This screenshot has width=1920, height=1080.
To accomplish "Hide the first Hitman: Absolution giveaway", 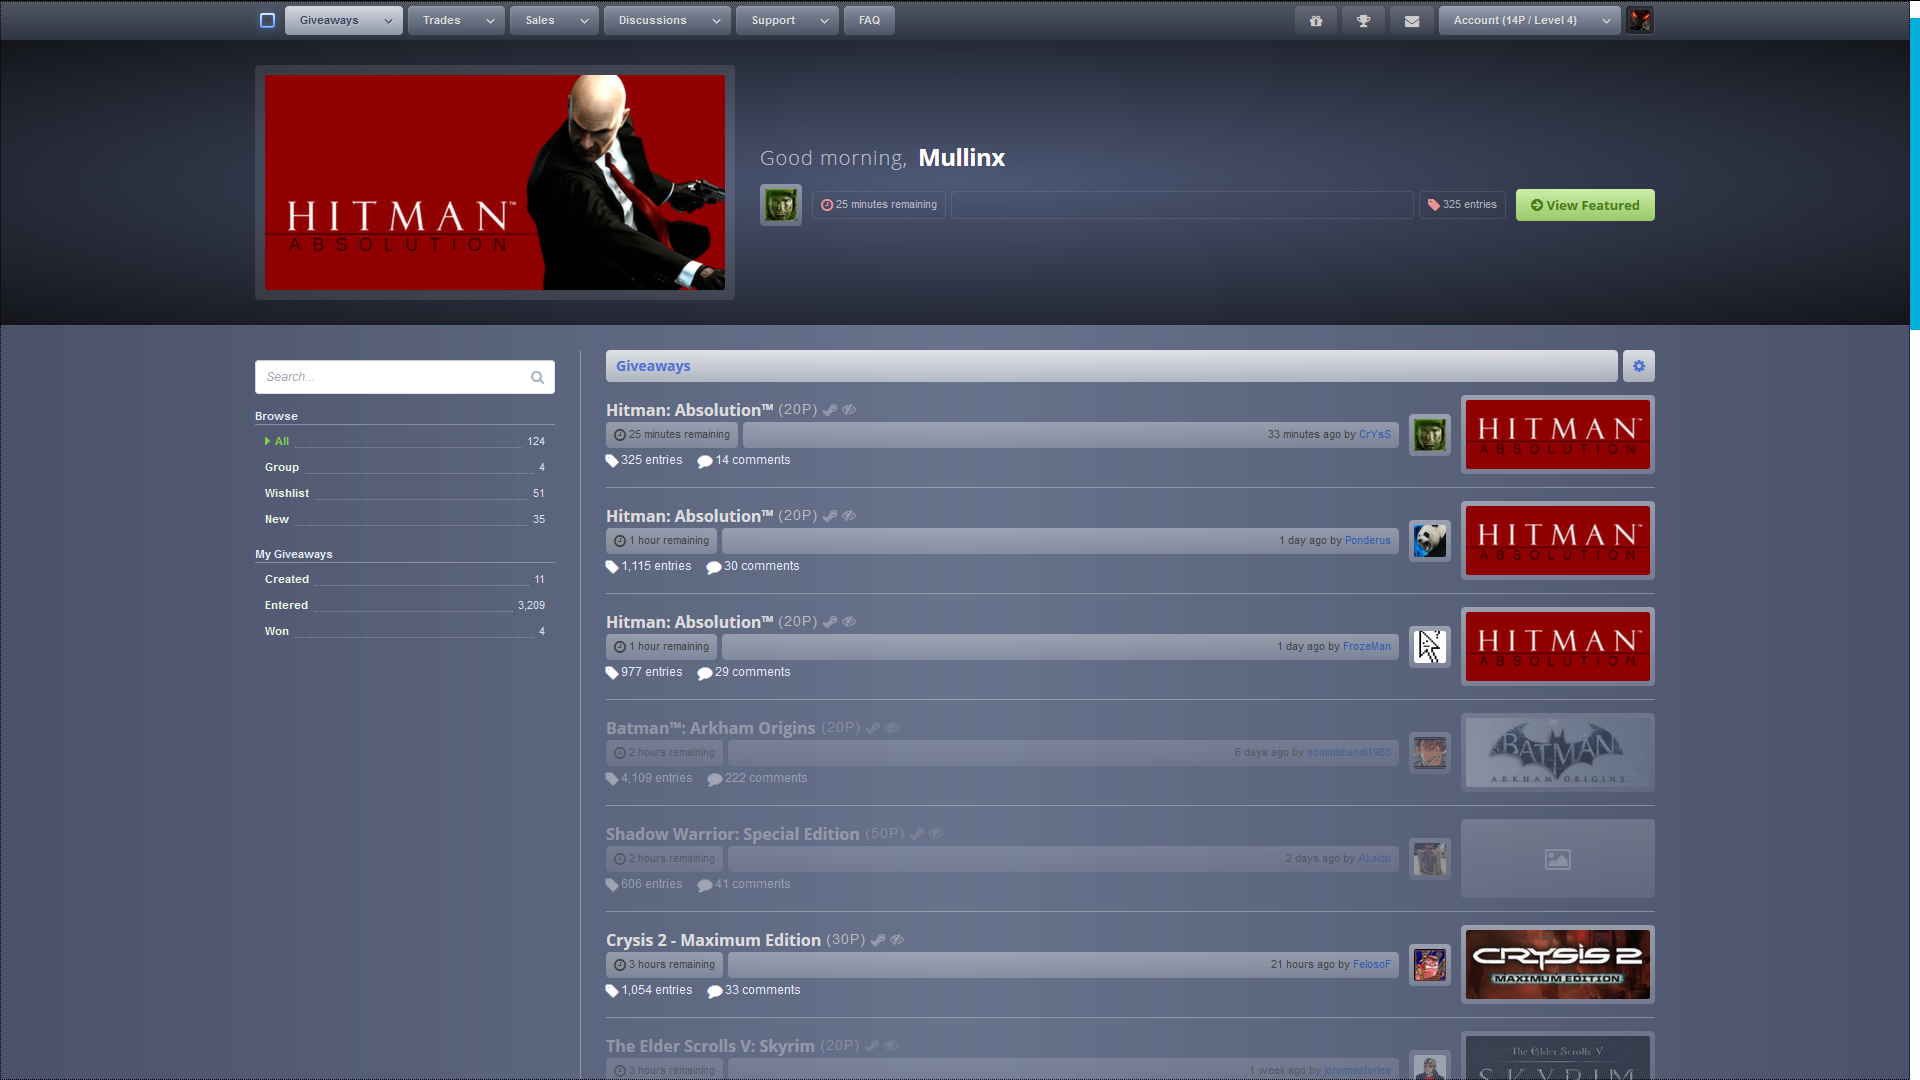I will tap(849, 409).
